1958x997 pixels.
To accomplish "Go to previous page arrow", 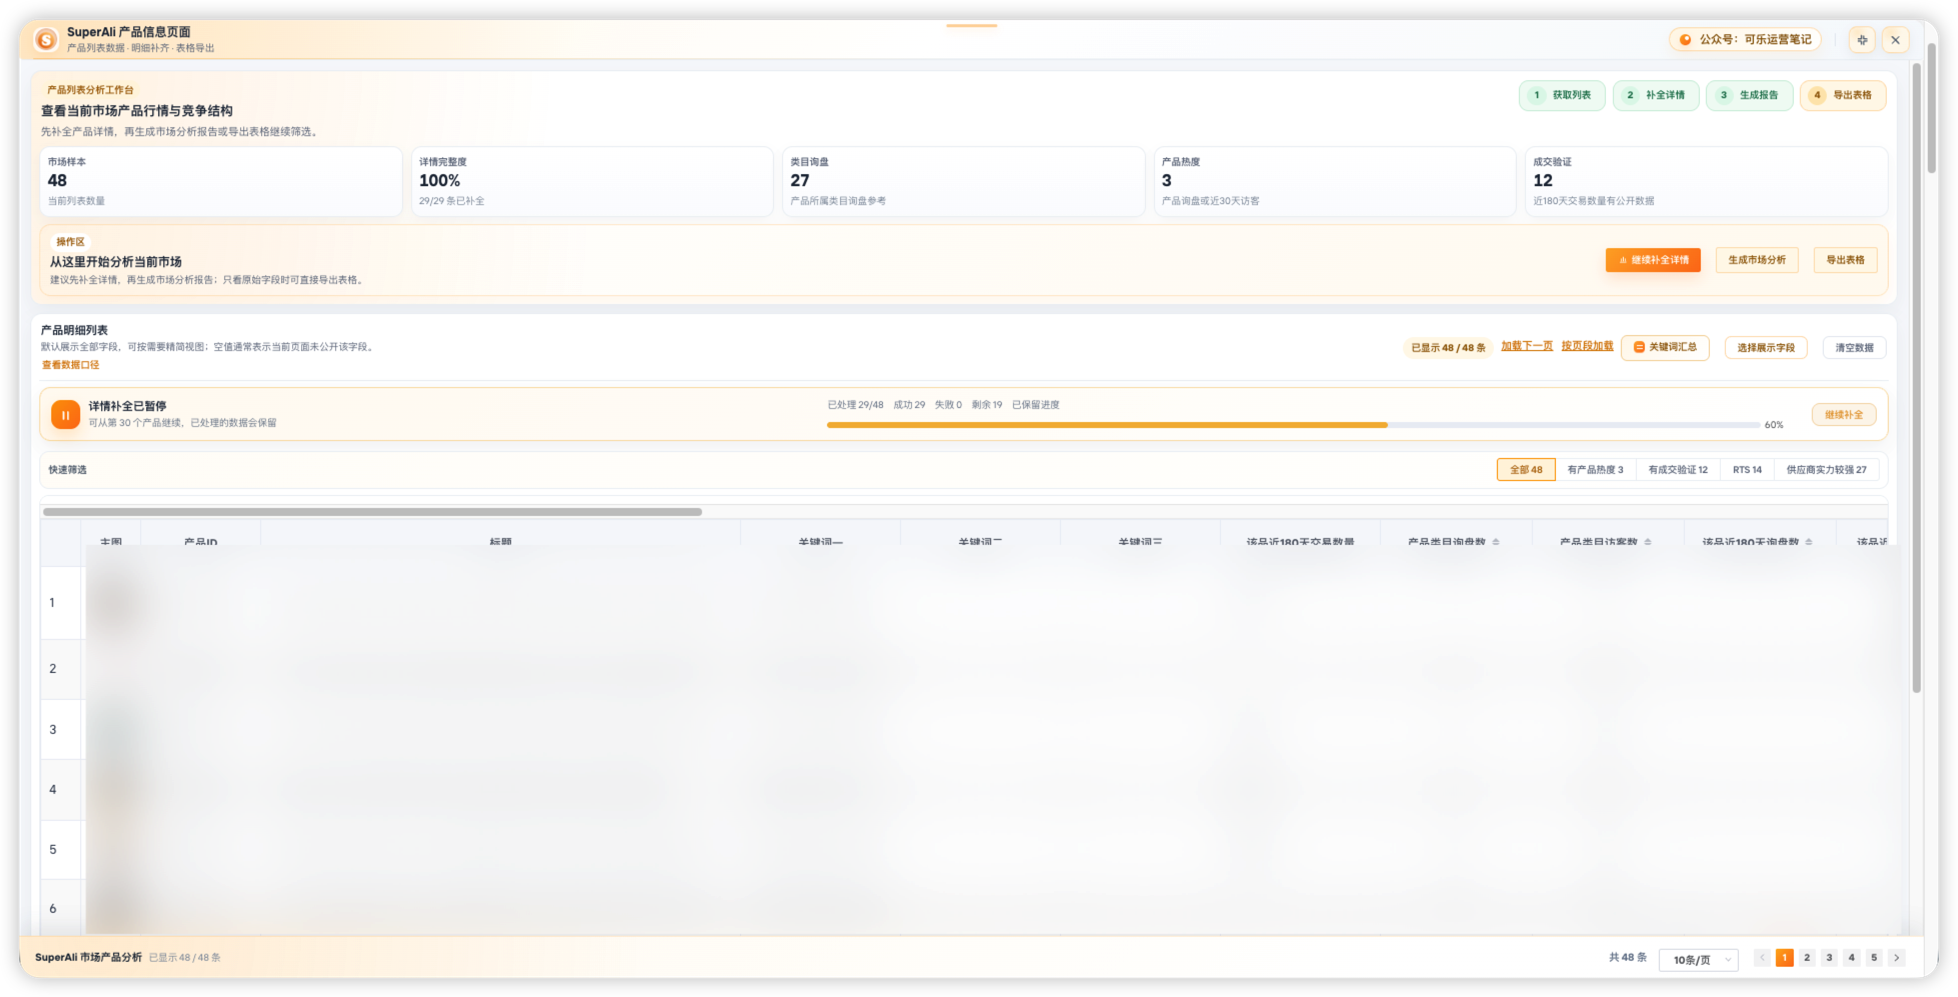I will [x=1762, y=958].
